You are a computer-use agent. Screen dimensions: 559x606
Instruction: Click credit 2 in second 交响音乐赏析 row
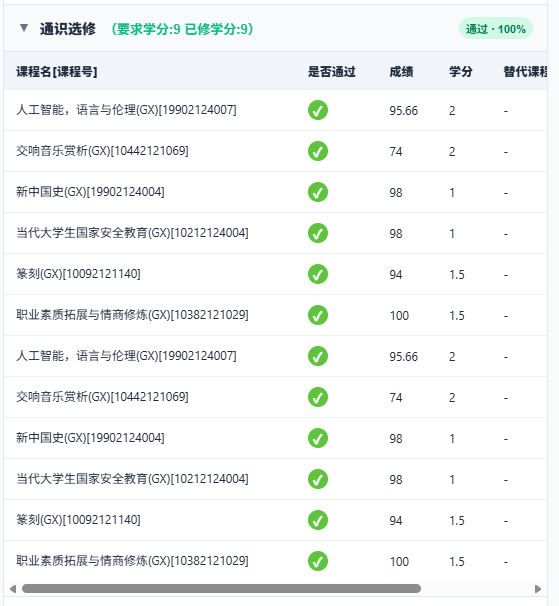click(x=452, y=398)
